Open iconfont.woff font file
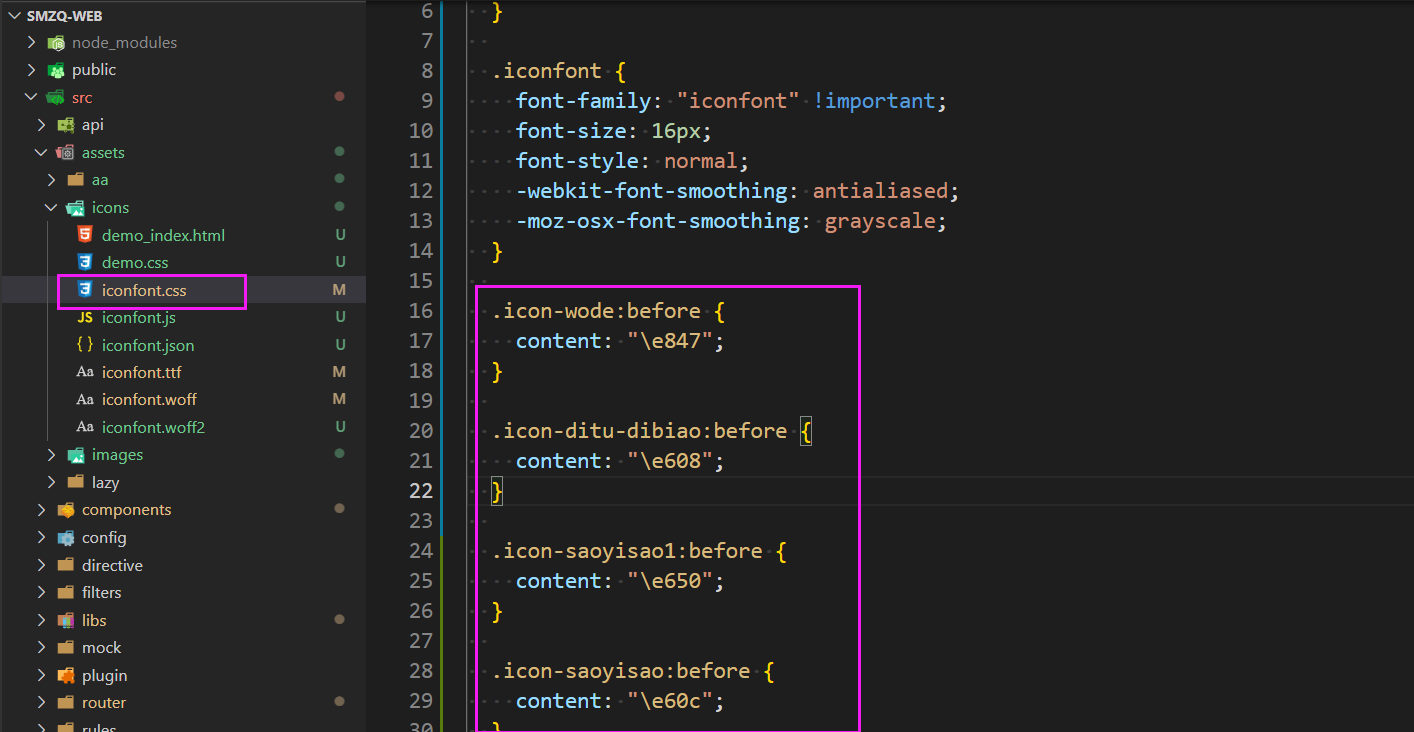 pyautogui.click(x=149, y=400)
